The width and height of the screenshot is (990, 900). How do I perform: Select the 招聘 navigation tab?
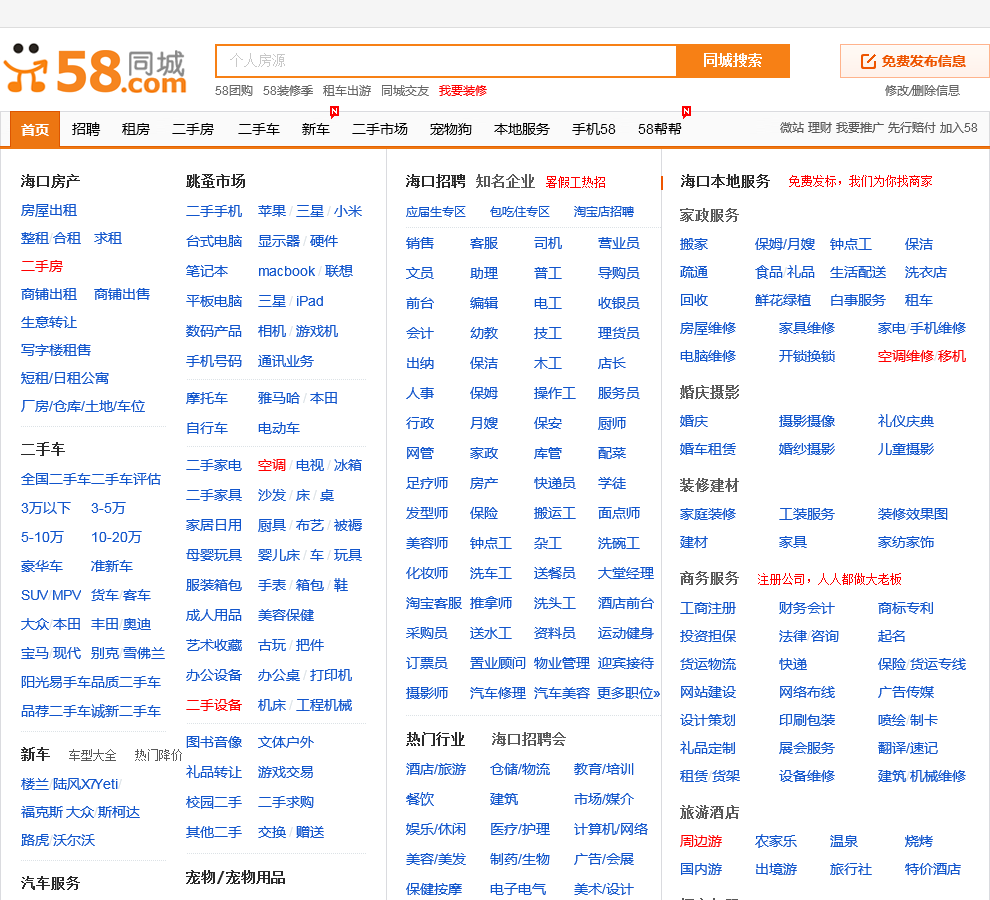86,129
